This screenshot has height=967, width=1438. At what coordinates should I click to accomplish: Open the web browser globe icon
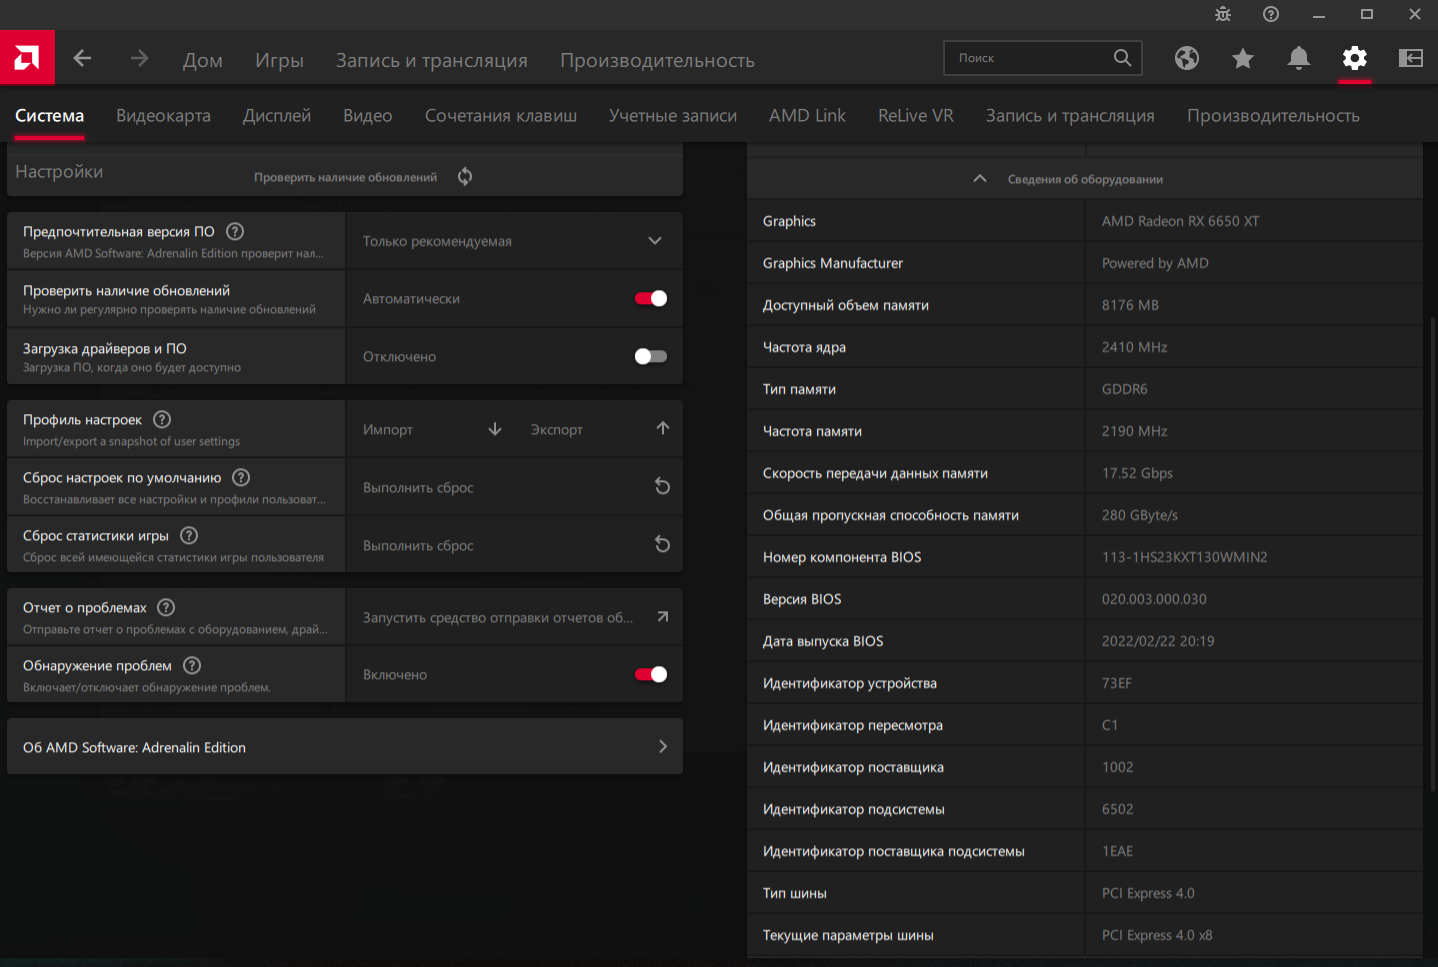(x=1187, y=58)
